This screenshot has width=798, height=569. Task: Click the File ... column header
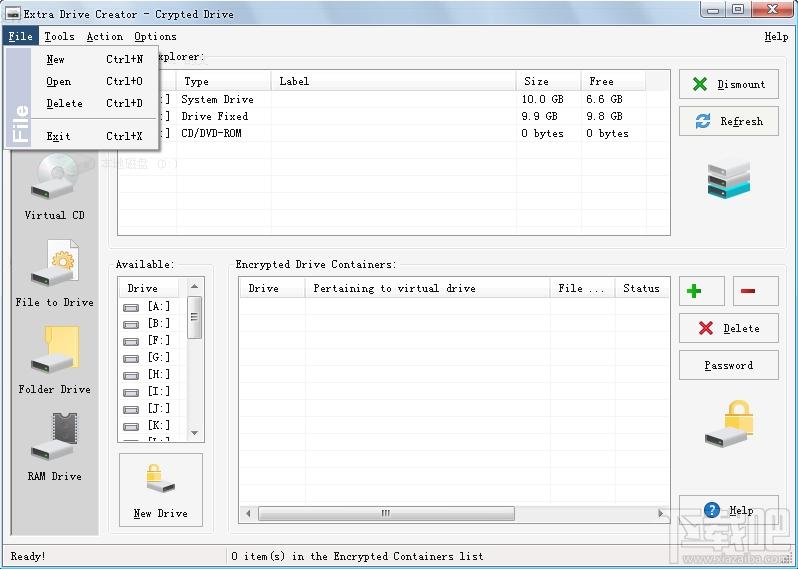[x=583, y=288]
